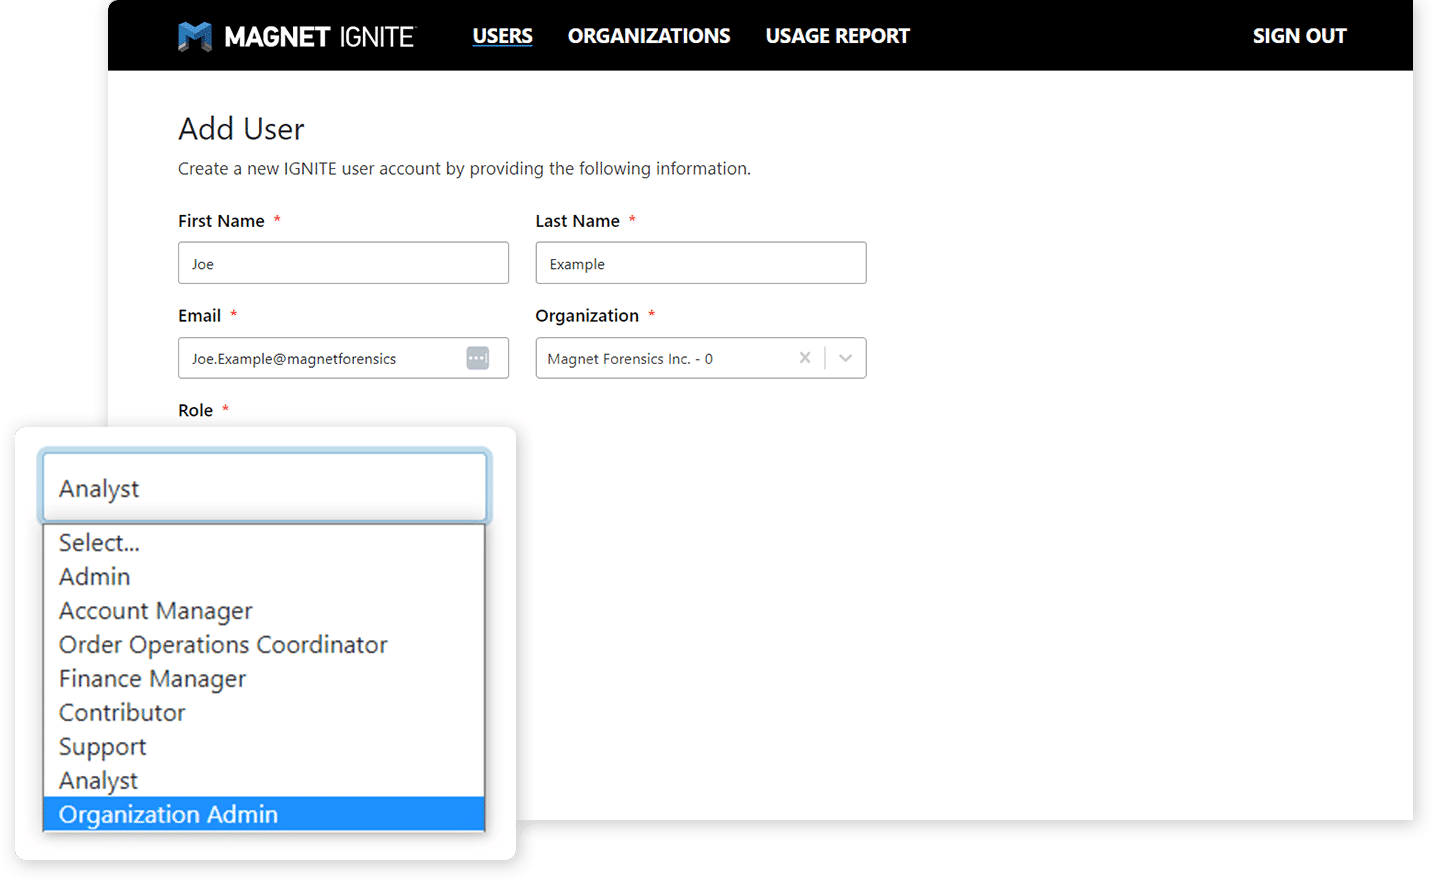Pick Order Operations Coordinator role

[264, 644]
